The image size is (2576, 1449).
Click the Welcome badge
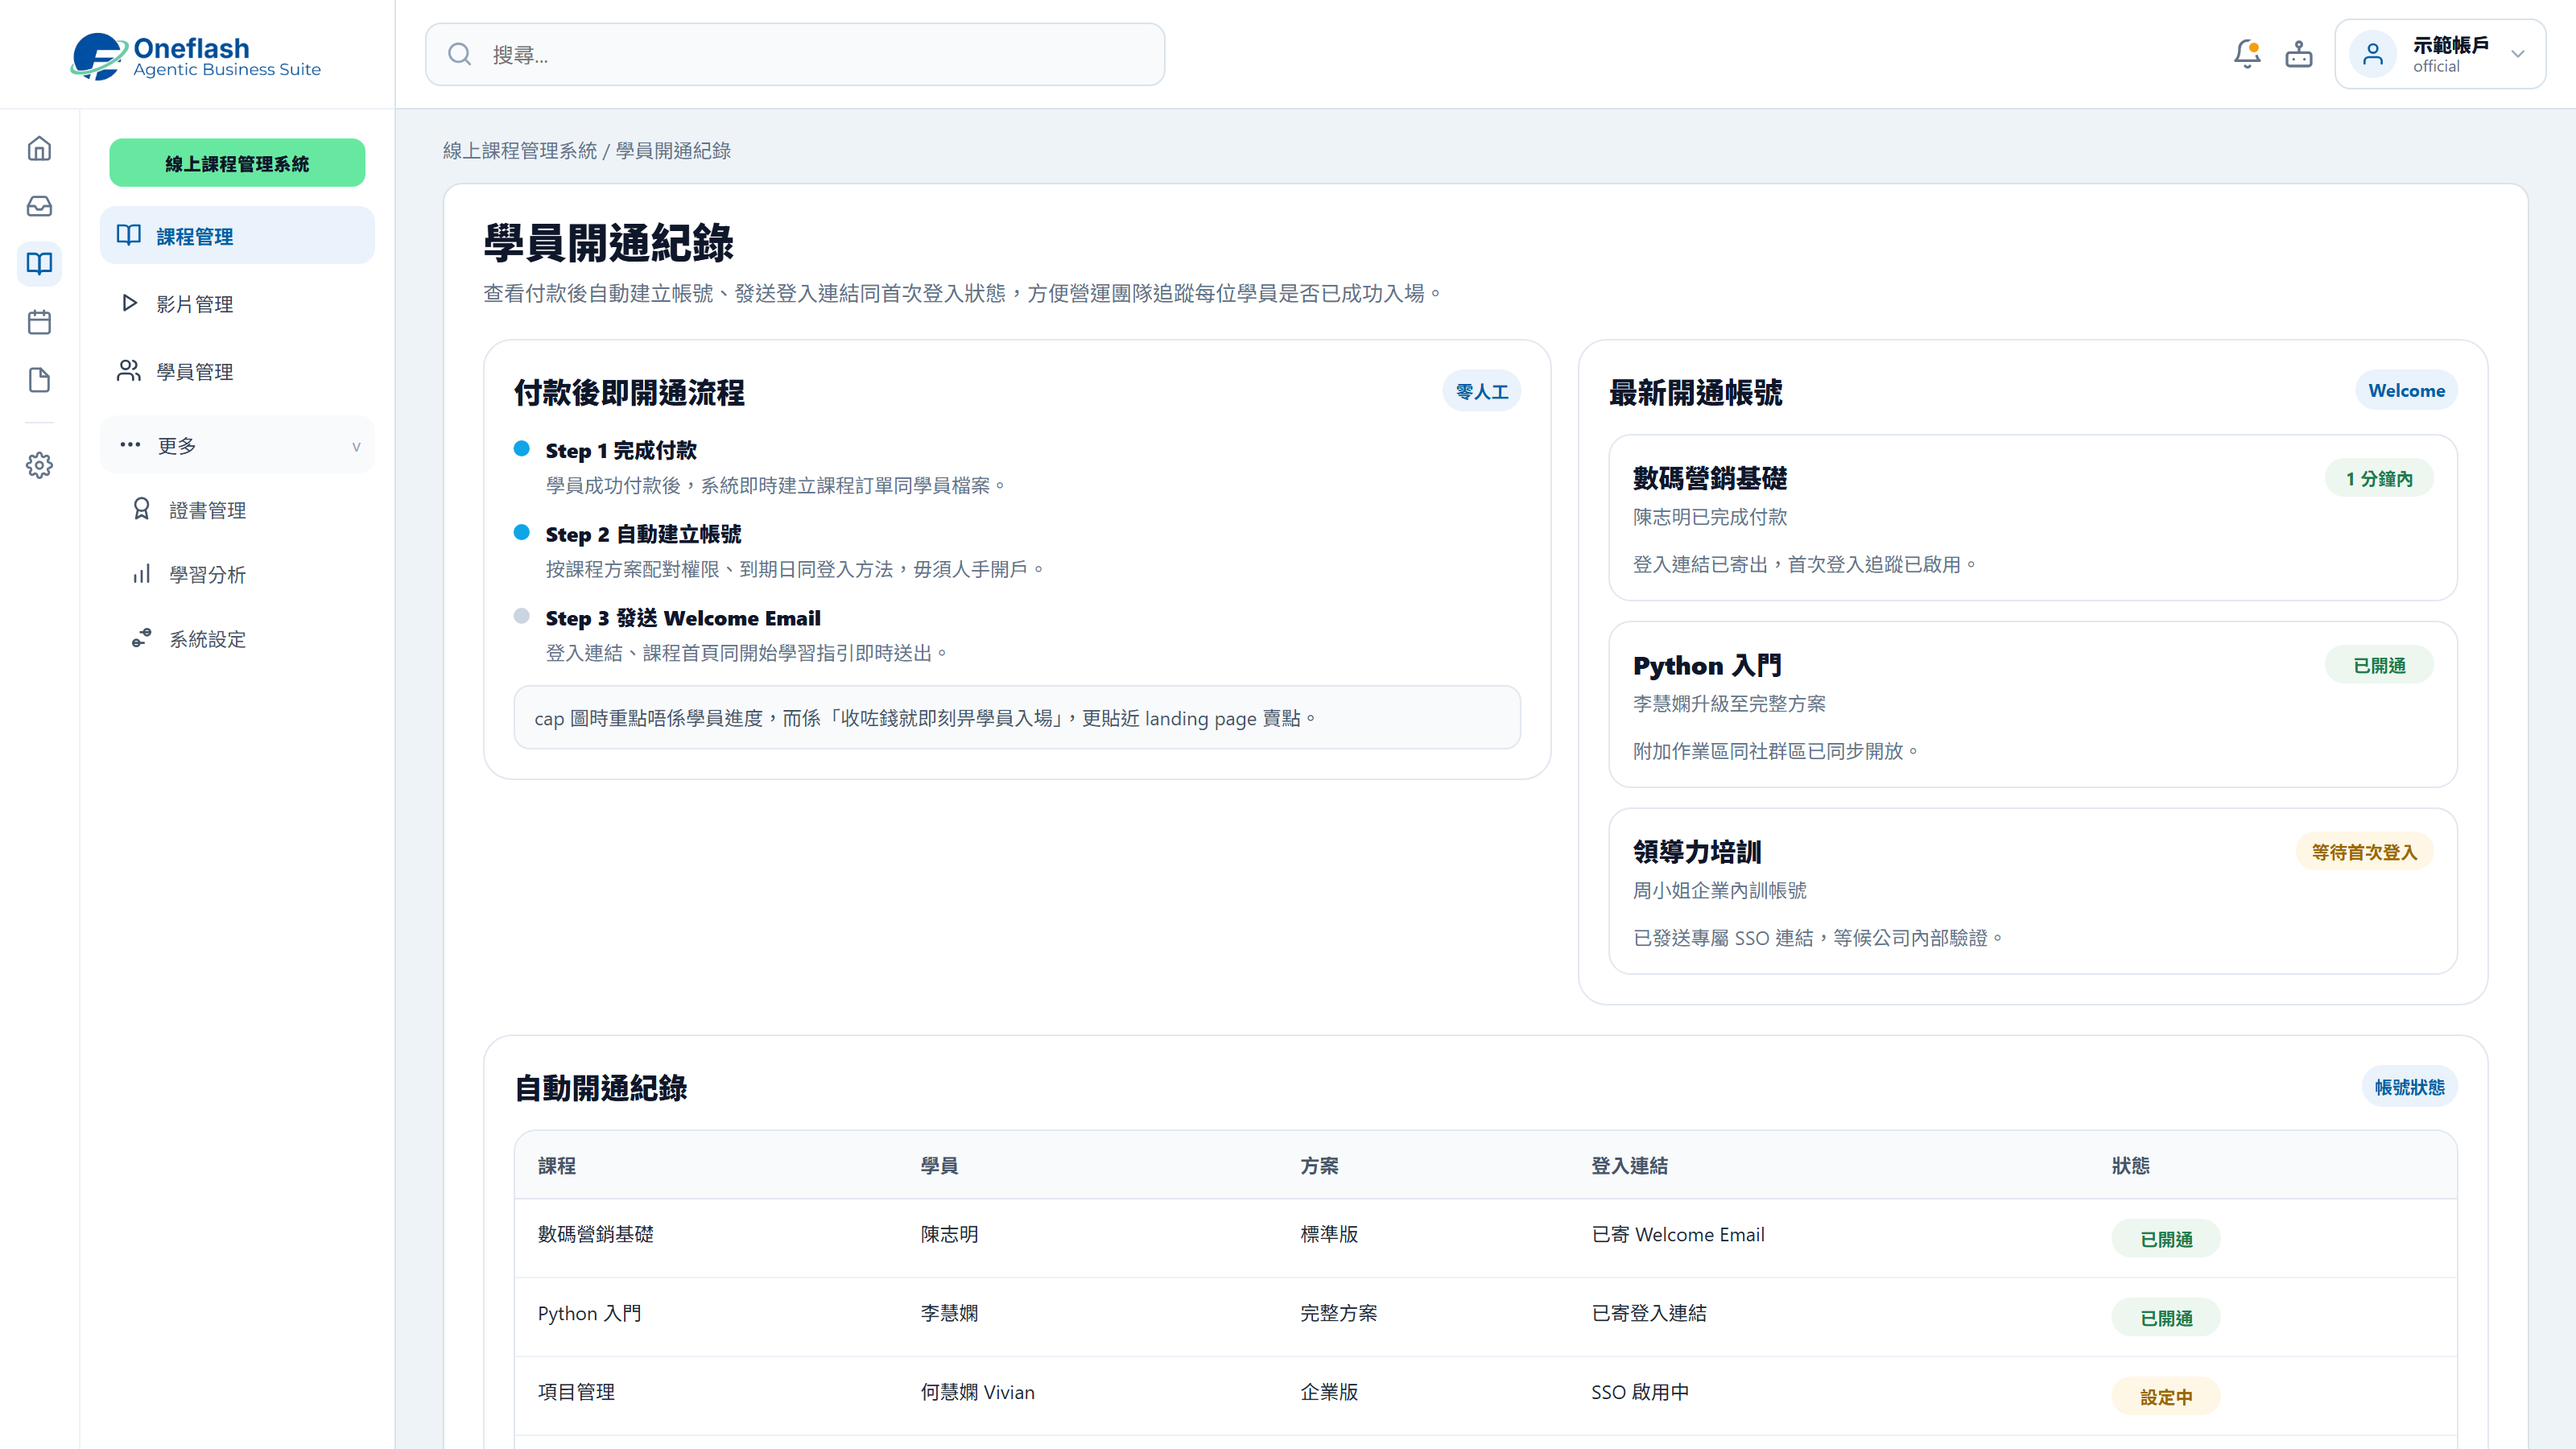pos(2406,390)
